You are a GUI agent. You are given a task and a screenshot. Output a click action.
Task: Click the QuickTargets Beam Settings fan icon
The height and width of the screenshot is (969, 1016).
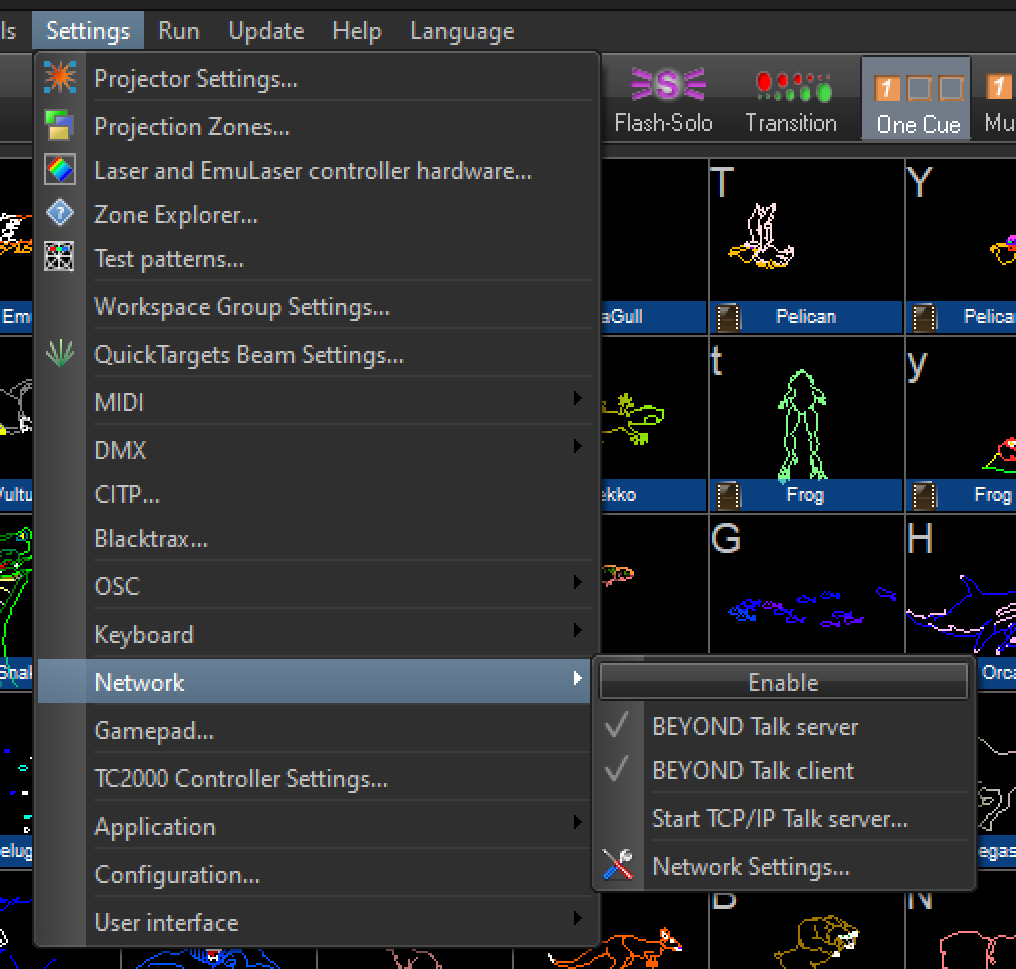point(60,354)
